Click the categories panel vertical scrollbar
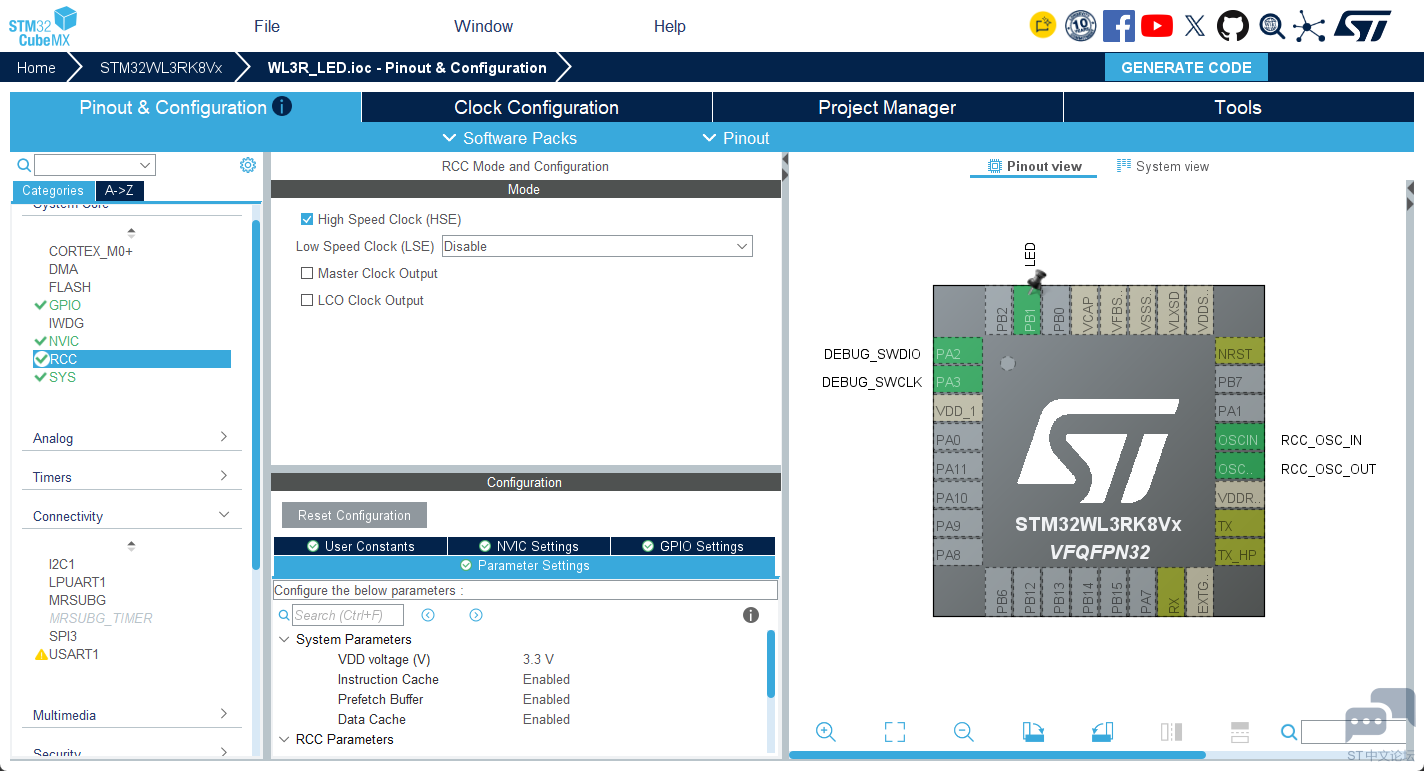1424x771 pixels. (255, 395)
